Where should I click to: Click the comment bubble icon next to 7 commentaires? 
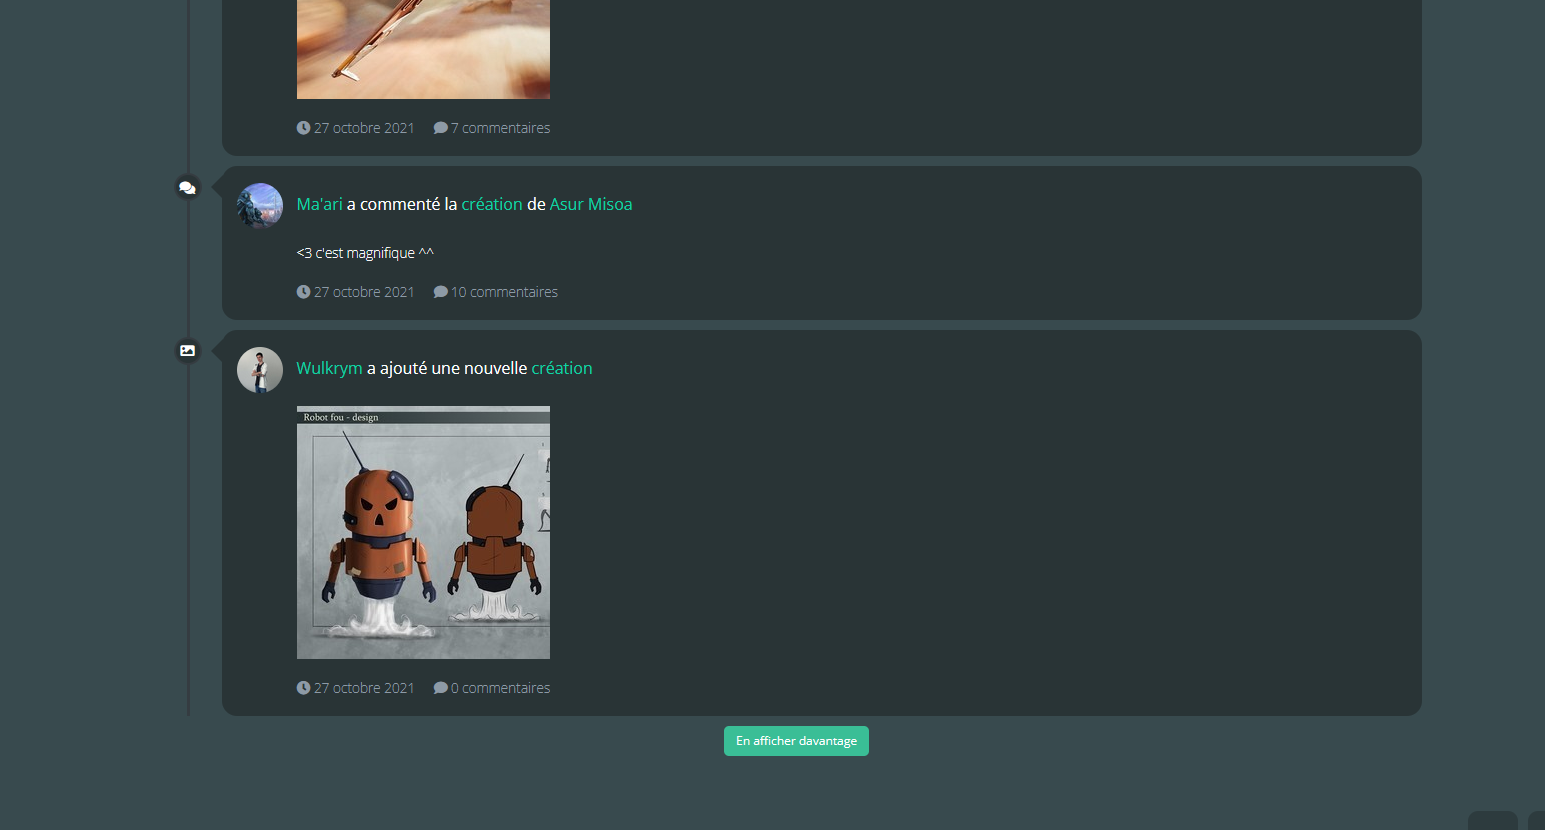point(440,127)
